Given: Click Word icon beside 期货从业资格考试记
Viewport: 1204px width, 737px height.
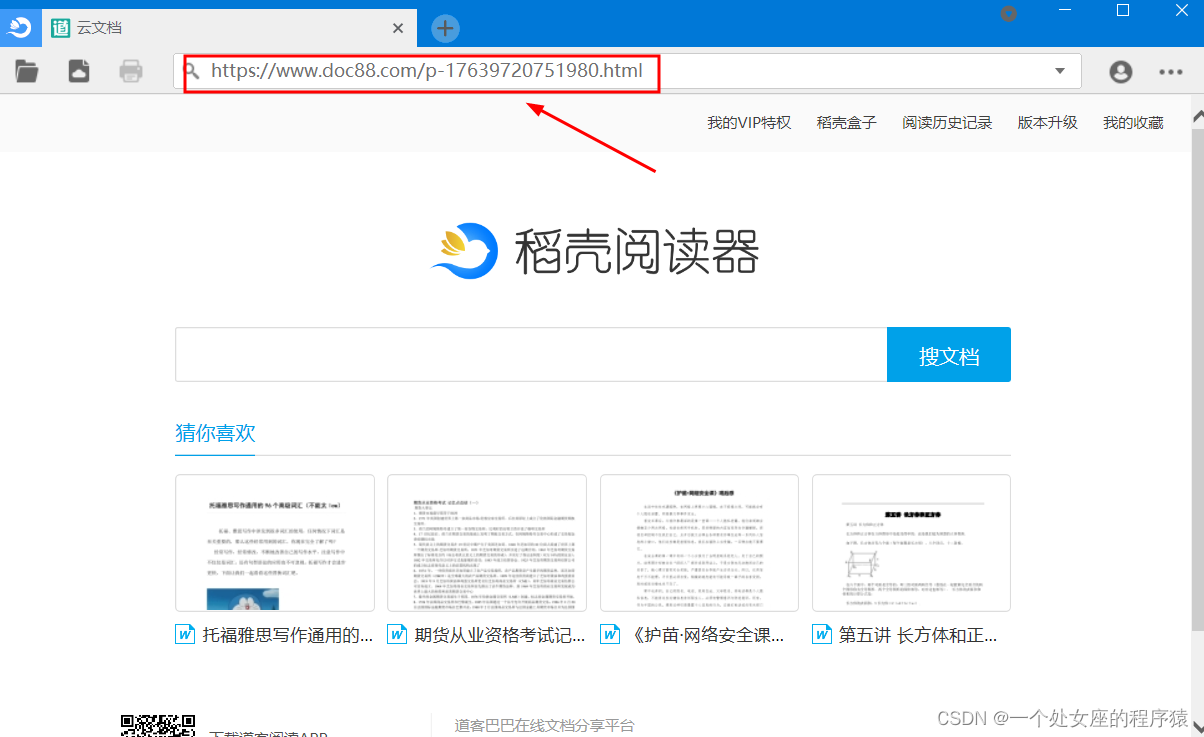Looking at the screenshot, I should click(x=397, y=634).
